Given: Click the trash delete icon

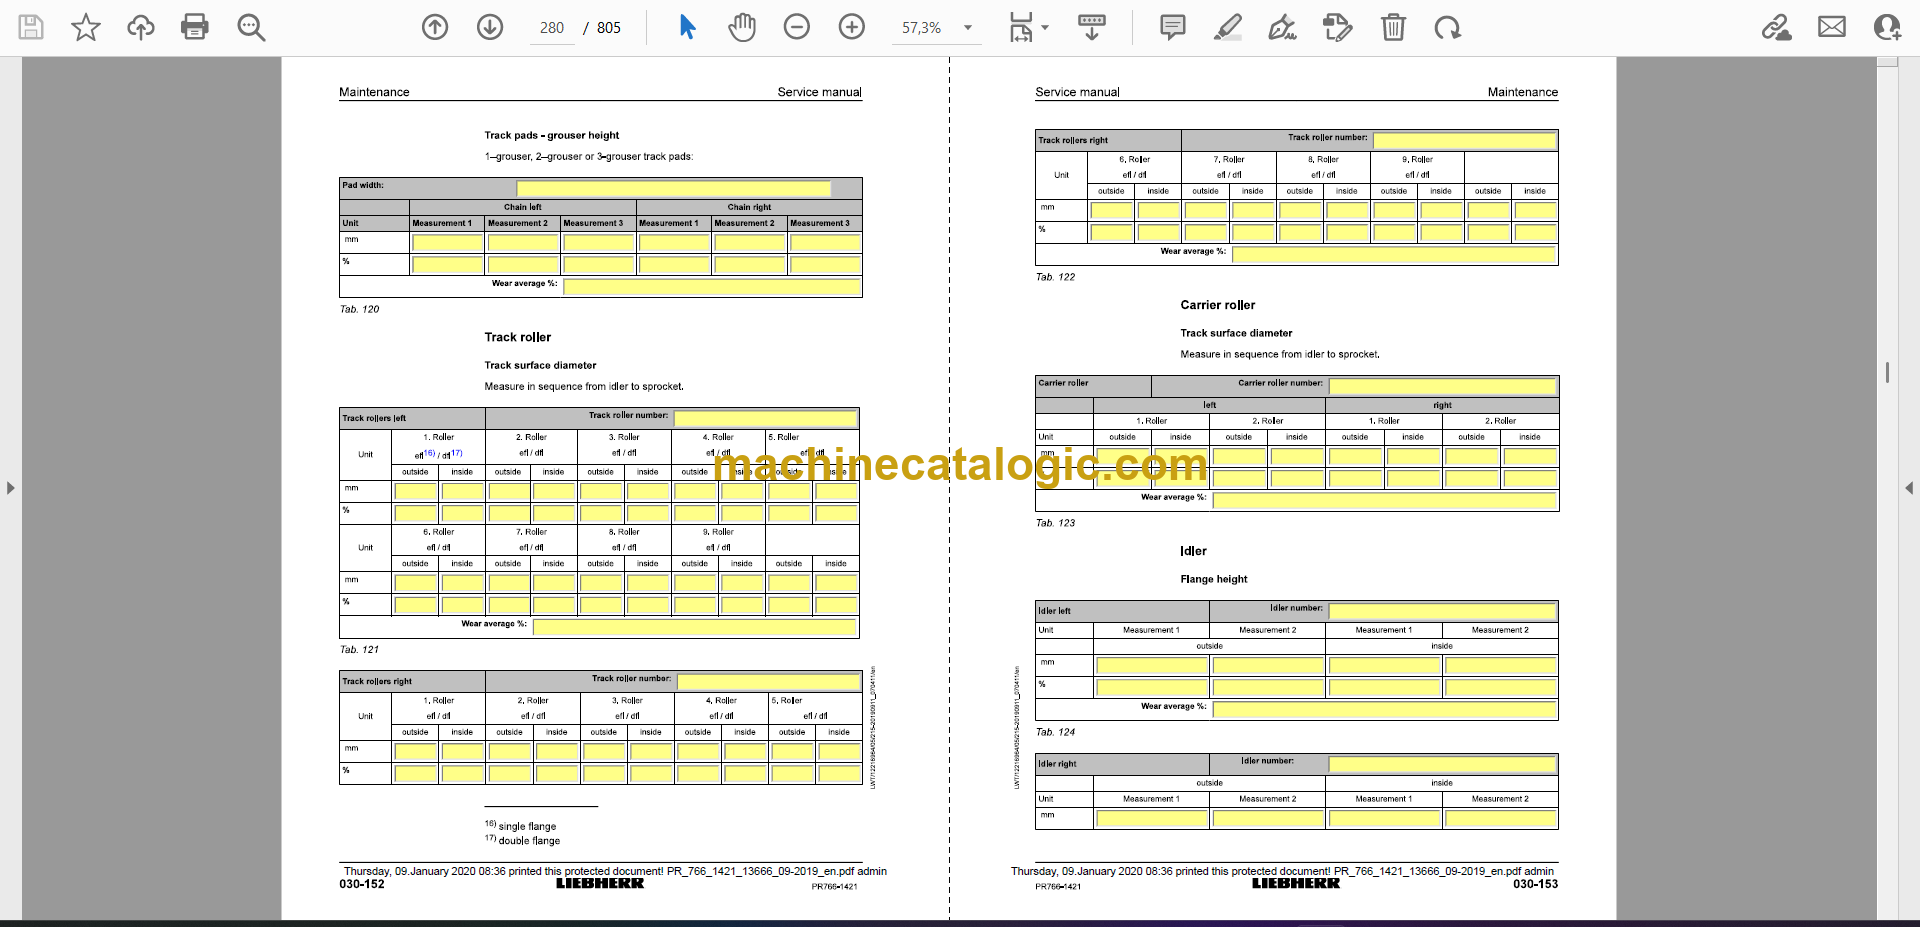Looking at the screenshot, I should (x=1393, y=27).
